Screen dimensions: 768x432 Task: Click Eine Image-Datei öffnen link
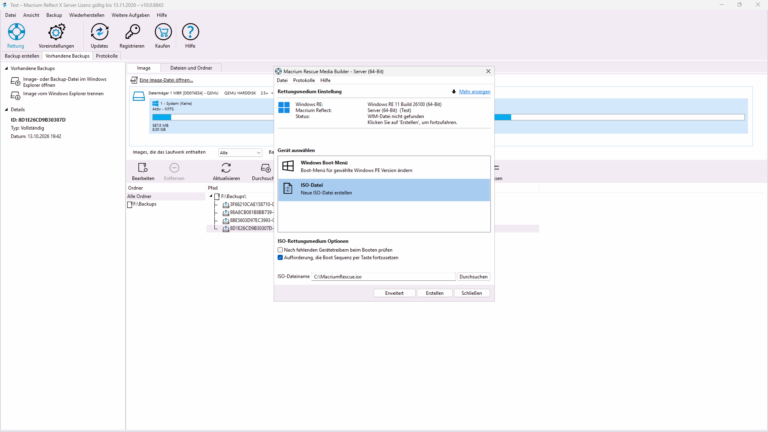pyautogui.click(x=166, y=80)
